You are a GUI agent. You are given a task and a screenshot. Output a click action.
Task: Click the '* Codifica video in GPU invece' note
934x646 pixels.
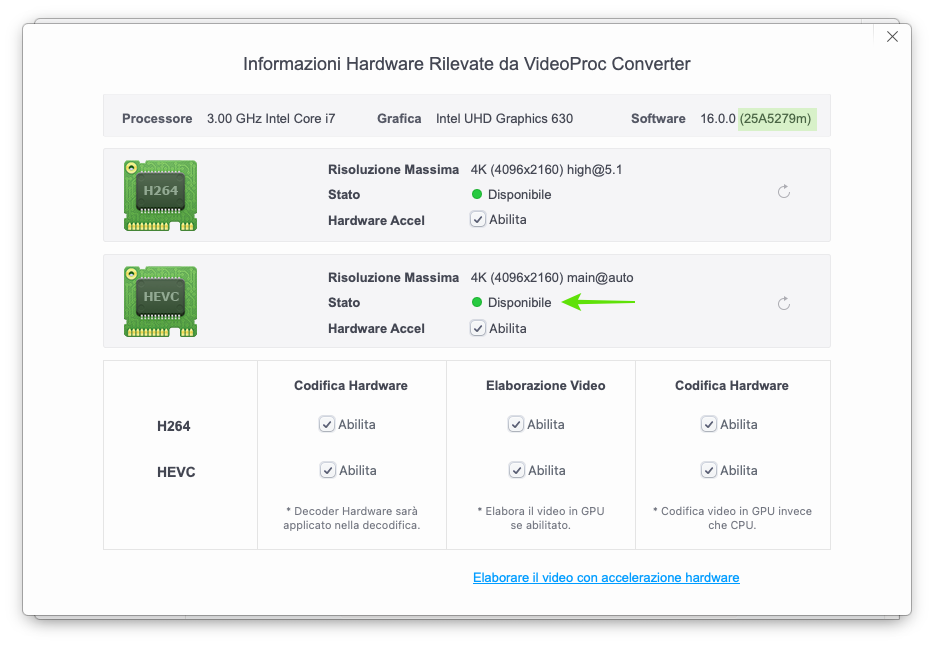point(732,518)
